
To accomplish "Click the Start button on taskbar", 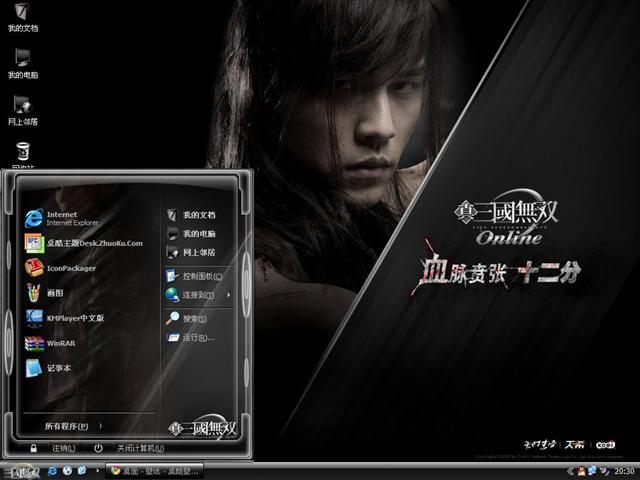I will tap(21, 471).
